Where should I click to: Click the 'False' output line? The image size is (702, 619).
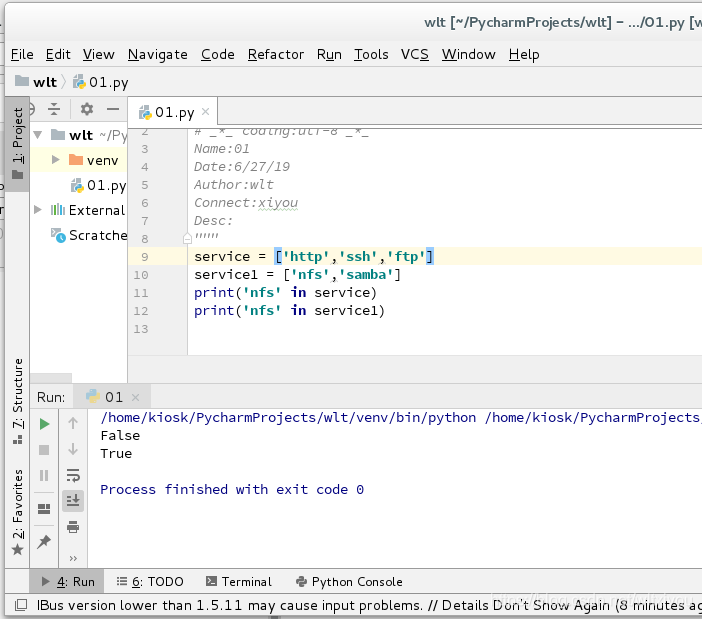coord(120,435)
